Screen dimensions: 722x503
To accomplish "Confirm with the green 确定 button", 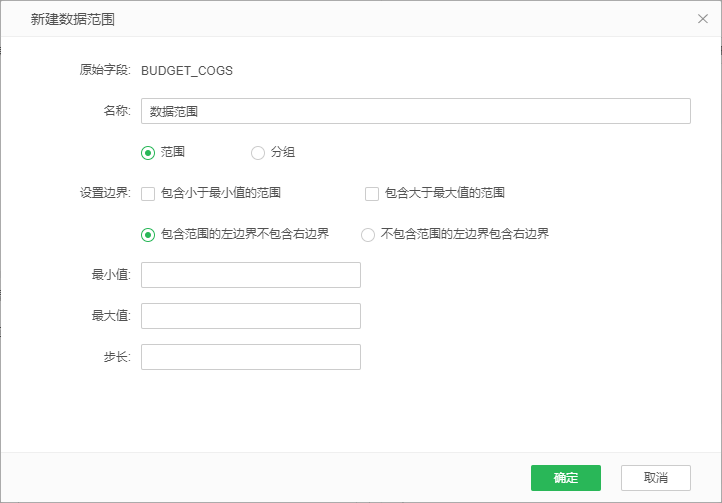I will (x=565, y=478).
